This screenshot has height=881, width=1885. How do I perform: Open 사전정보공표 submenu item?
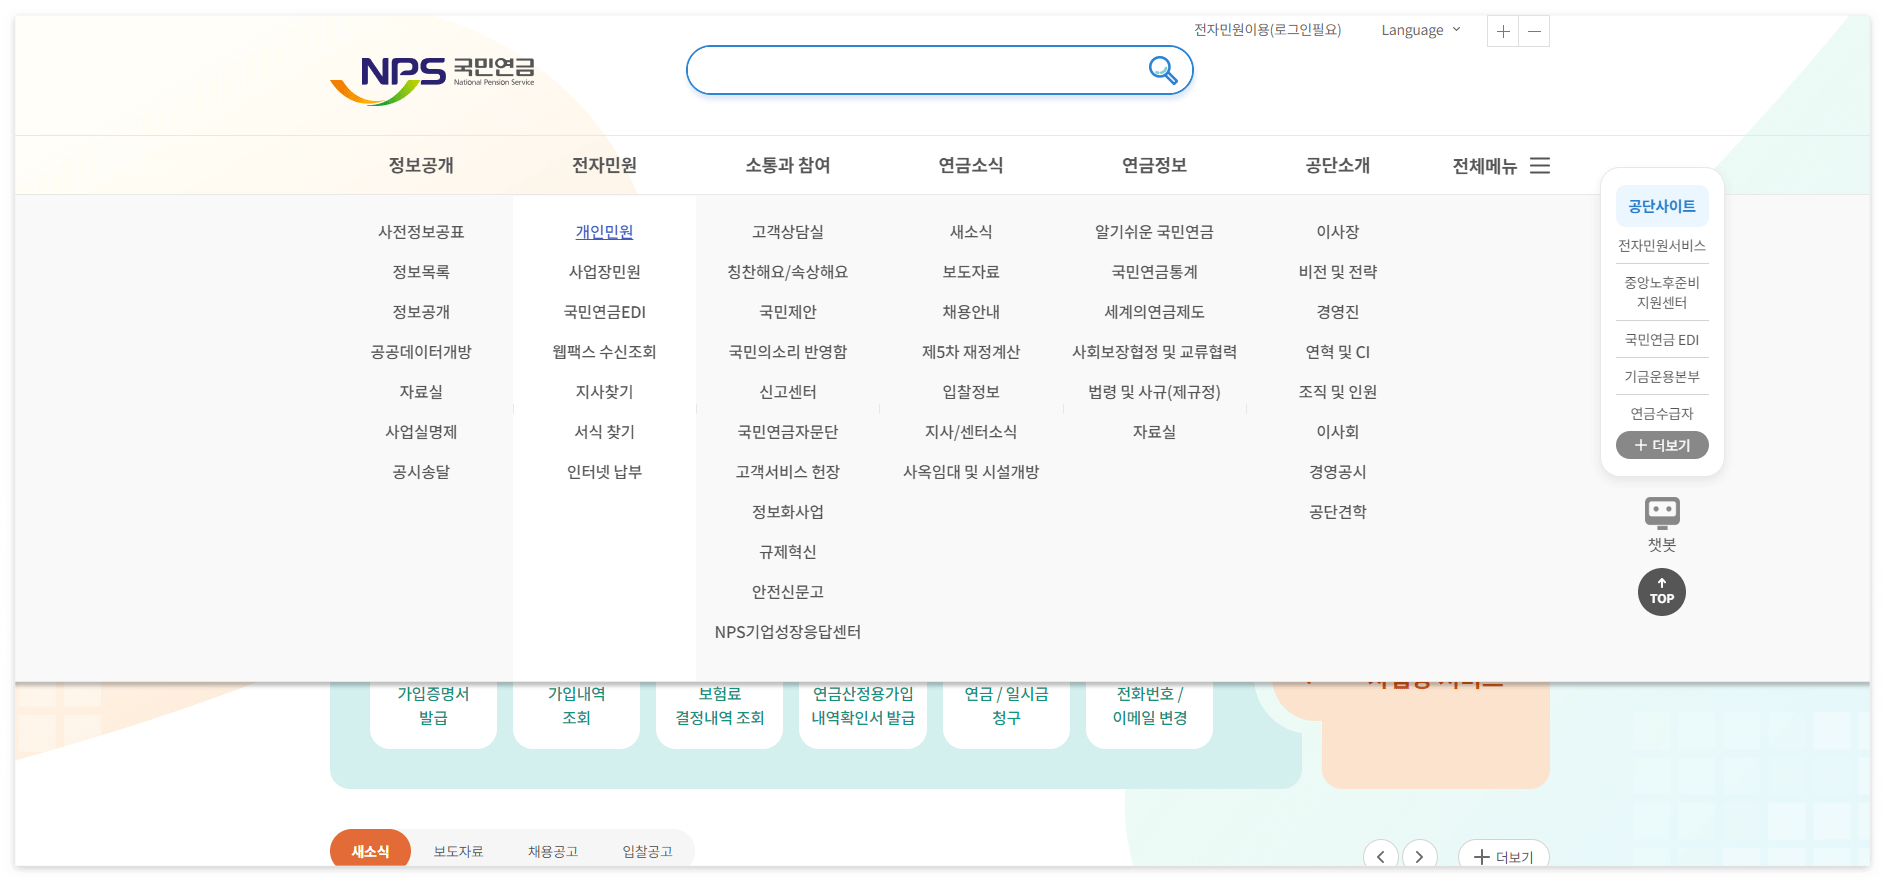(421, 232)
